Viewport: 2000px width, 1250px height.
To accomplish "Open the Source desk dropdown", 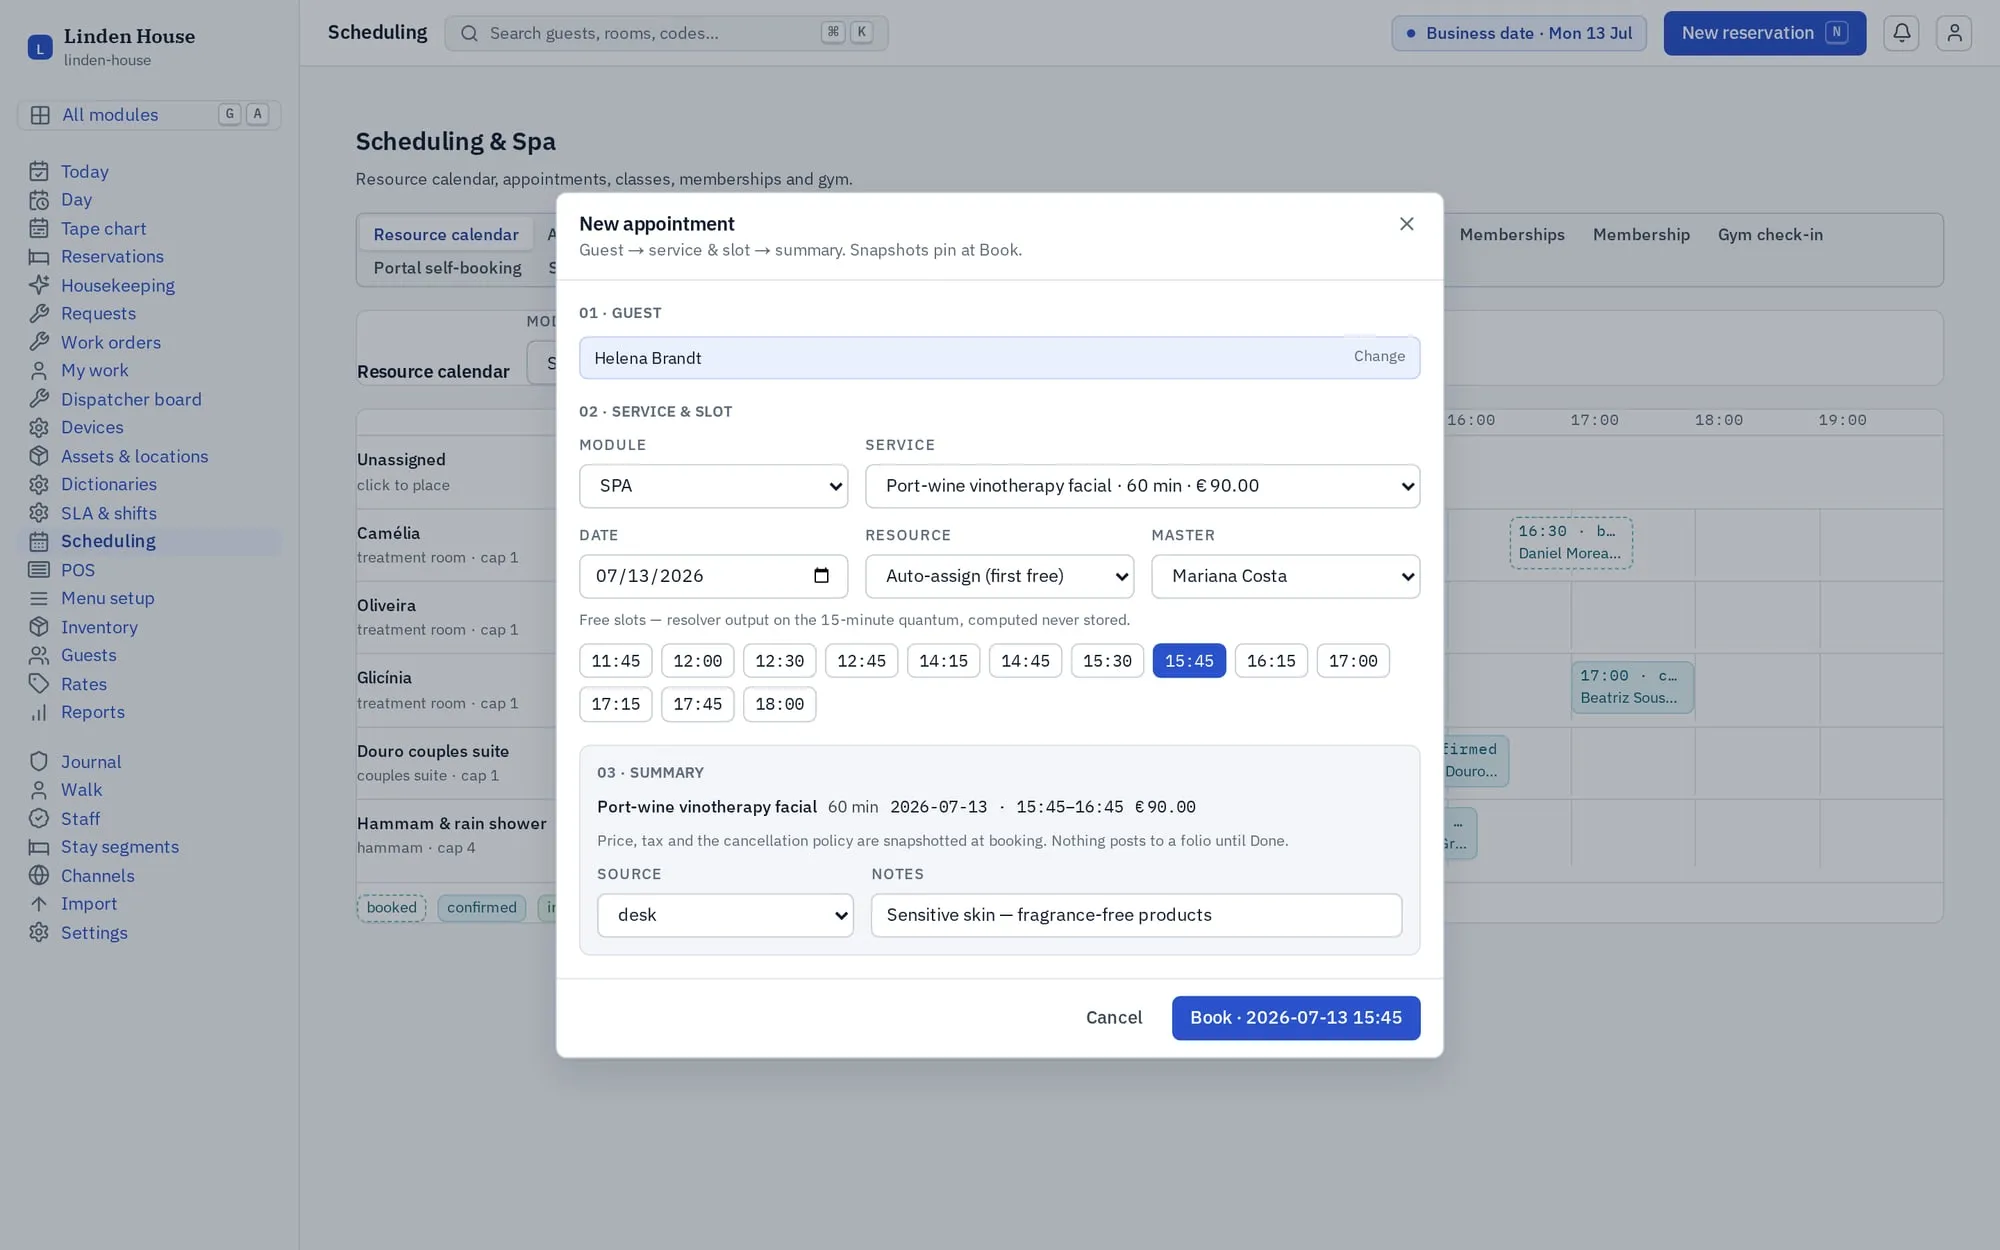I will 725,915.
